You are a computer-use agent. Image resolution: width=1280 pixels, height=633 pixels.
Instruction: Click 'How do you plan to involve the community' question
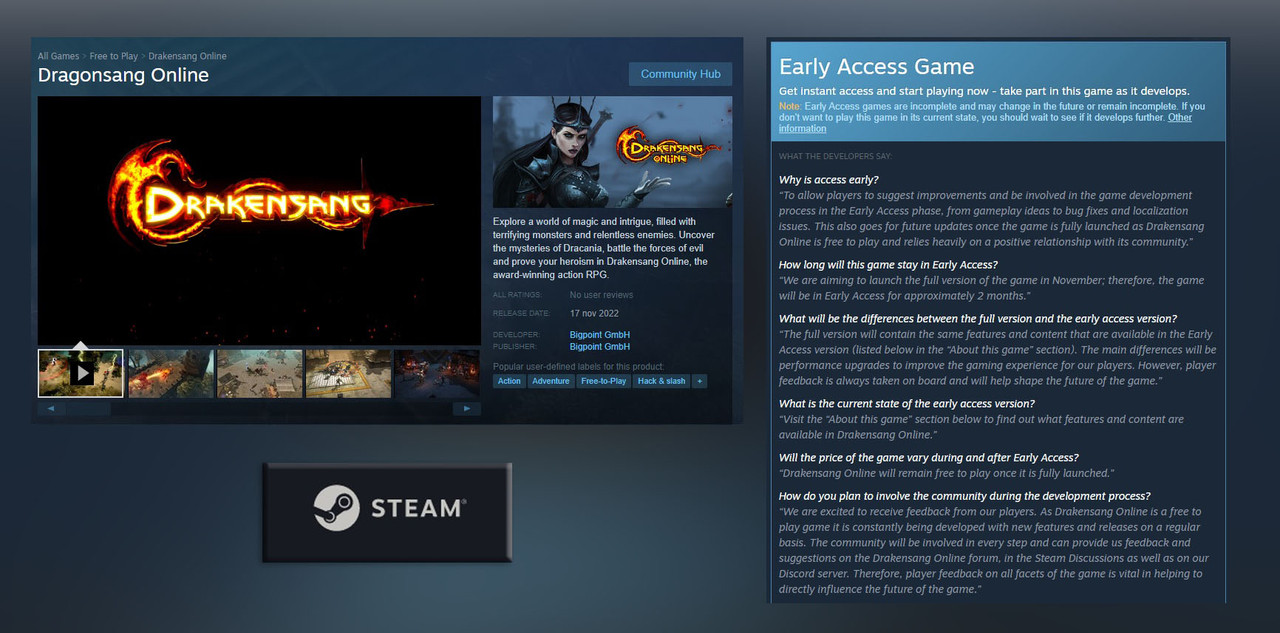[x=965, y=496]
